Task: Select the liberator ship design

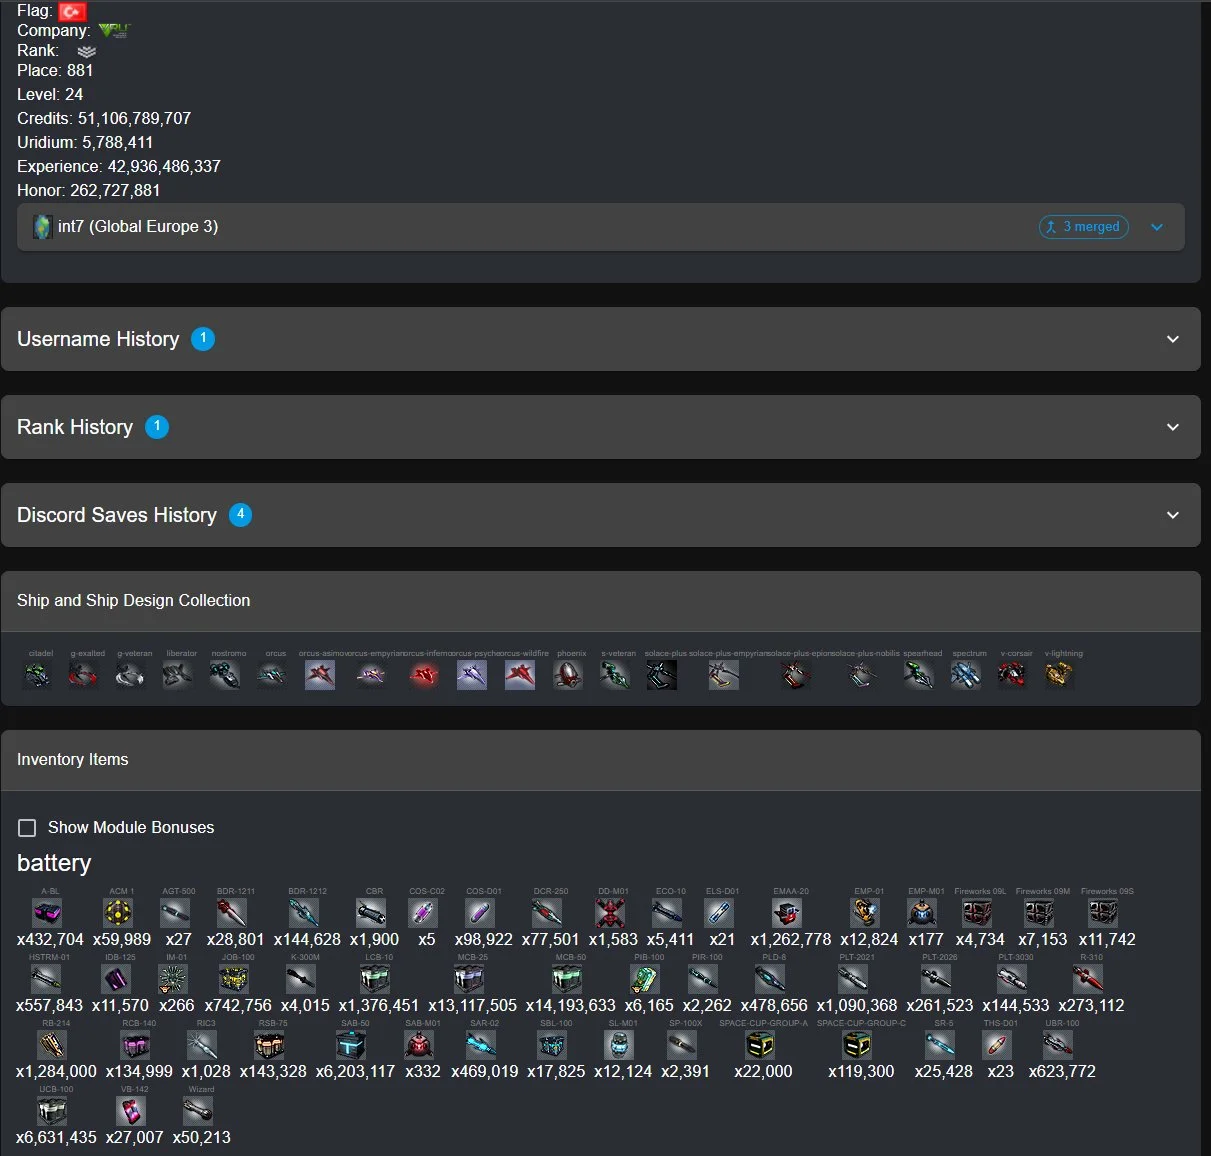Action: tap(178, 676)
